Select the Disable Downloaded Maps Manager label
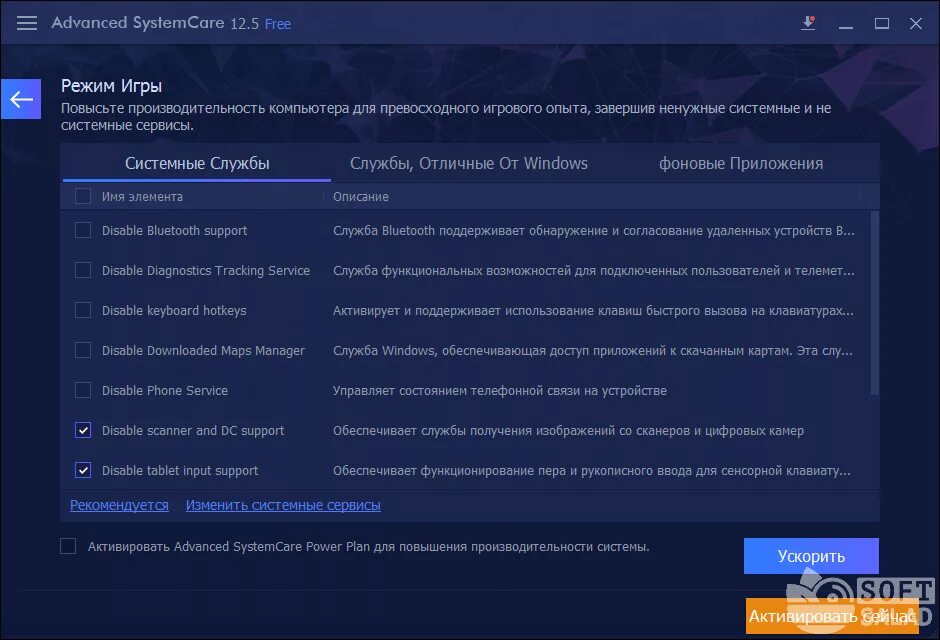This screenshot has height=640, width=940. tap(203, 351)
